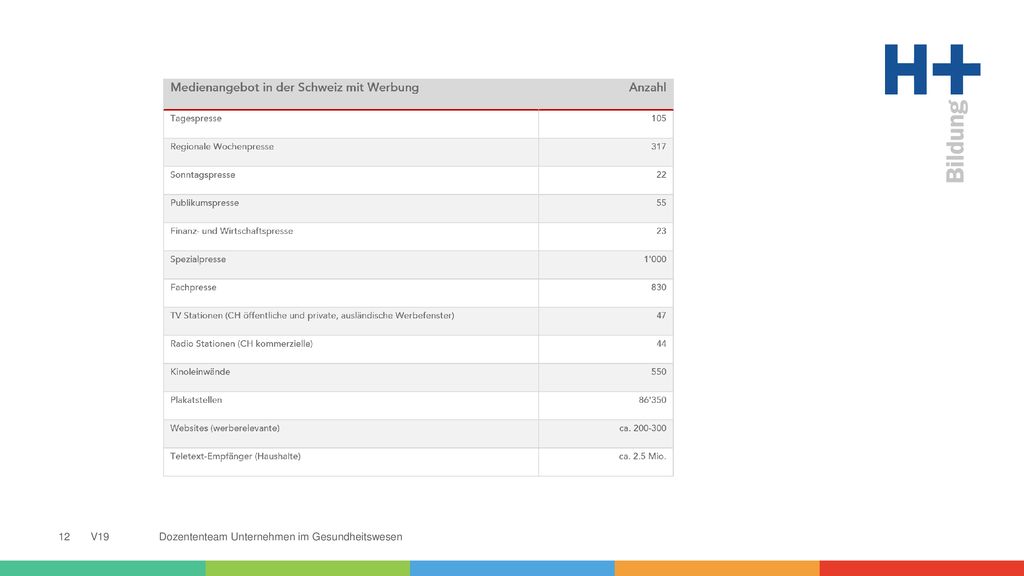Click the value '317'

pyautogui.click(x=658, y=146)
